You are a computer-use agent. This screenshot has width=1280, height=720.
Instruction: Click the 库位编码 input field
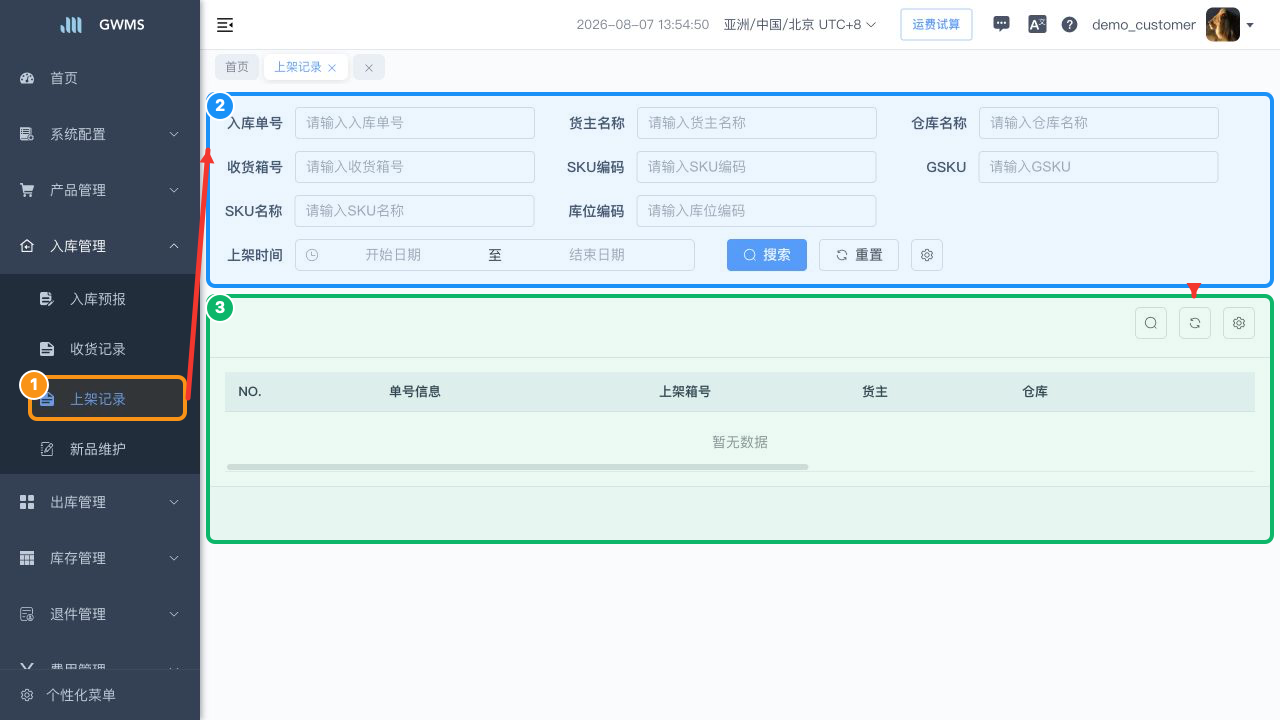pyautogui.click(x=757, y=211)
